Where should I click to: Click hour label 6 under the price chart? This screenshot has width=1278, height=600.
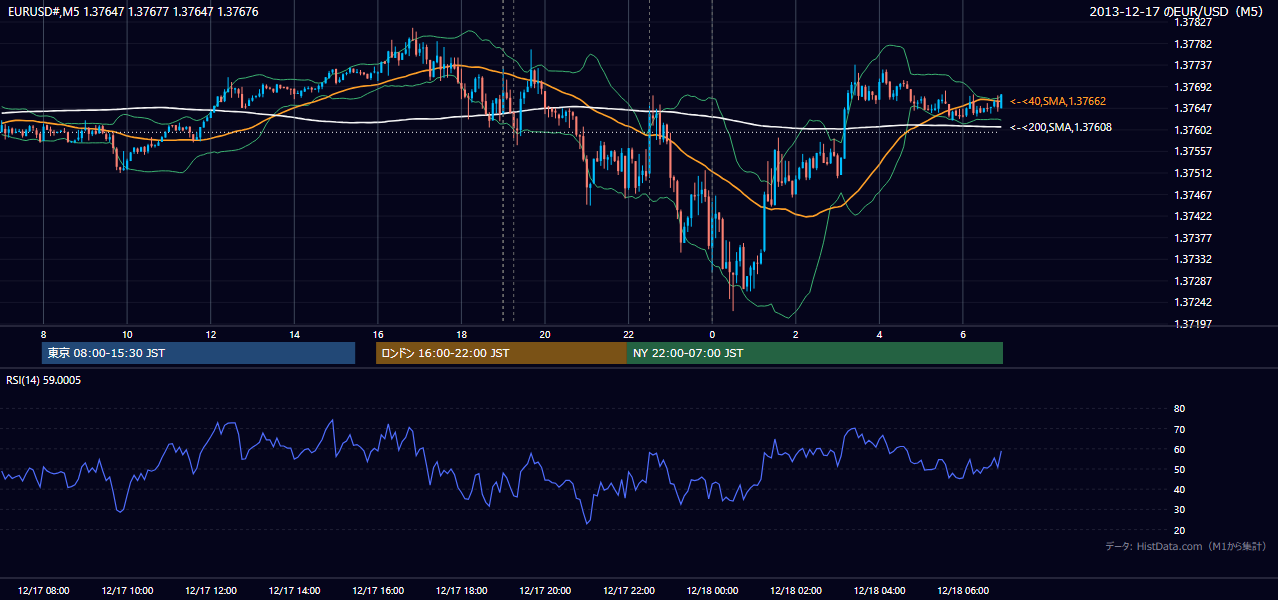tap(963, 334)
